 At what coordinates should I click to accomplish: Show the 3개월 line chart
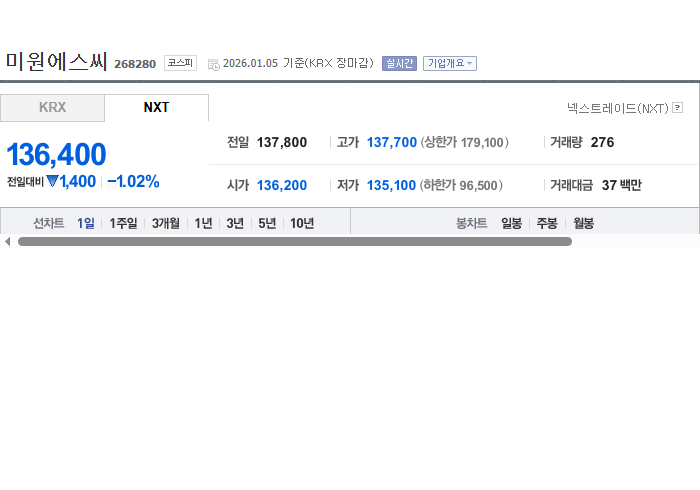pos(166,223)
